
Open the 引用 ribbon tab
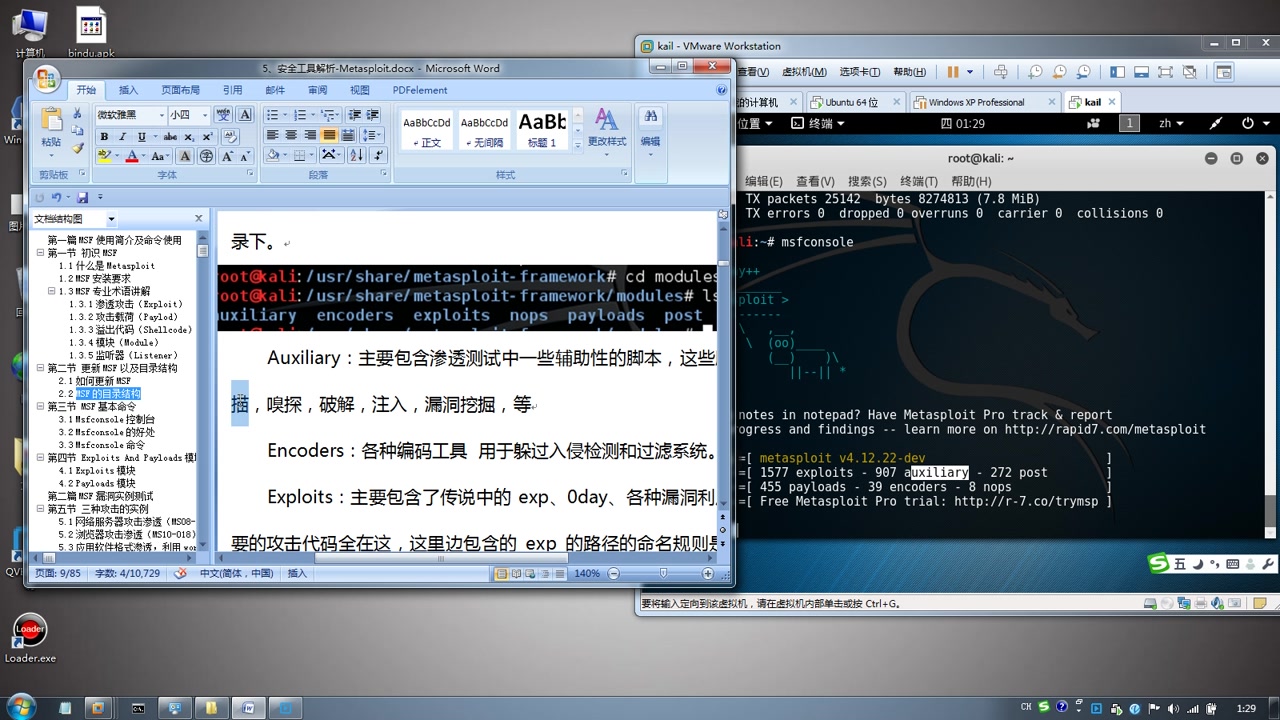(233, 90)
